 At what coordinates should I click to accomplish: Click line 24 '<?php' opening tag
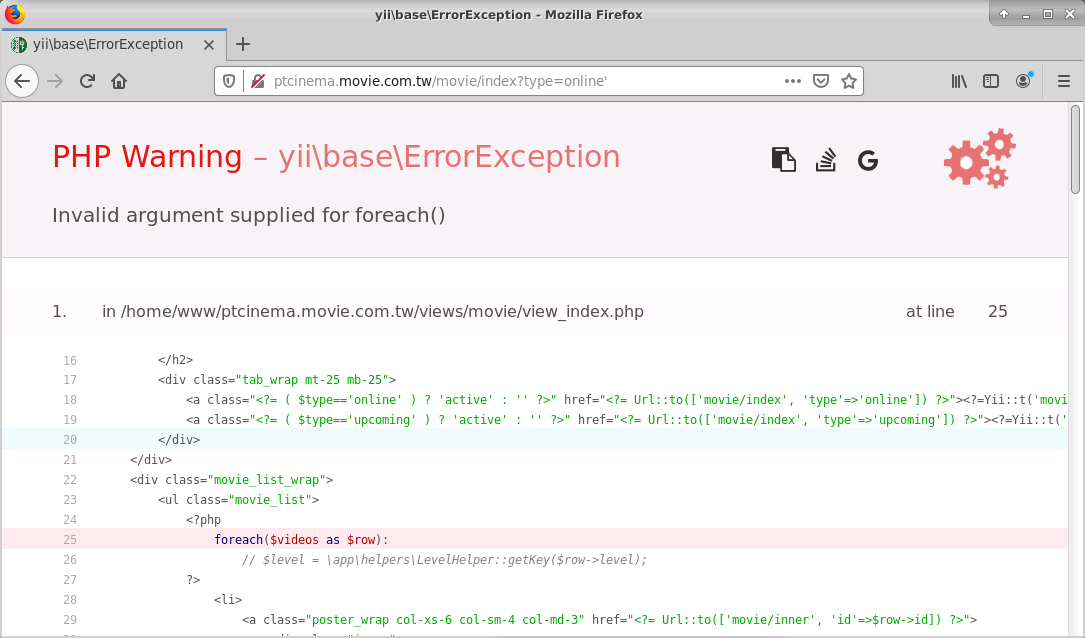point(203,520)
